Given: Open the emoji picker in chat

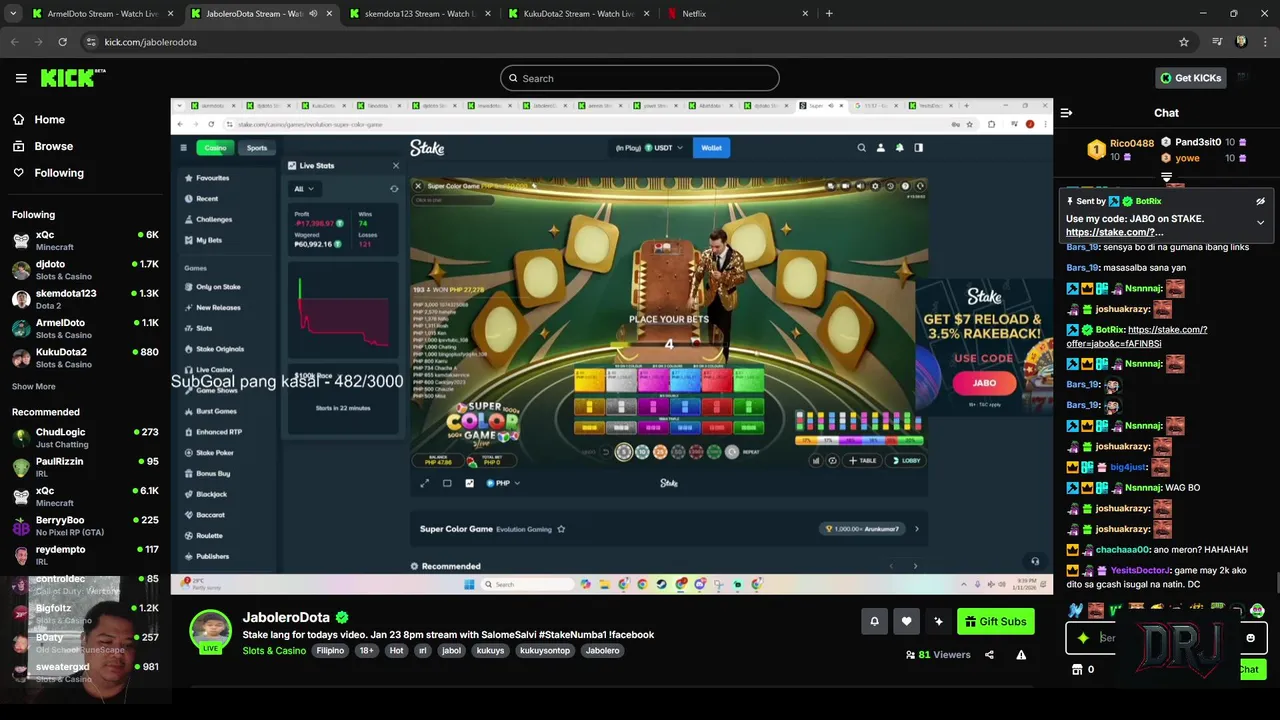Looking at the screenshot, I should [1250, 638].
